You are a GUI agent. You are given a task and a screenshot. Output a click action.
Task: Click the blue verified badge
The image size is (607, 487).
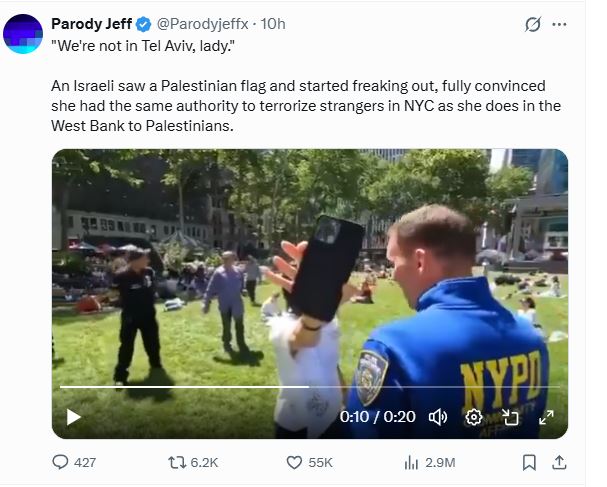(x=144, y=24)
